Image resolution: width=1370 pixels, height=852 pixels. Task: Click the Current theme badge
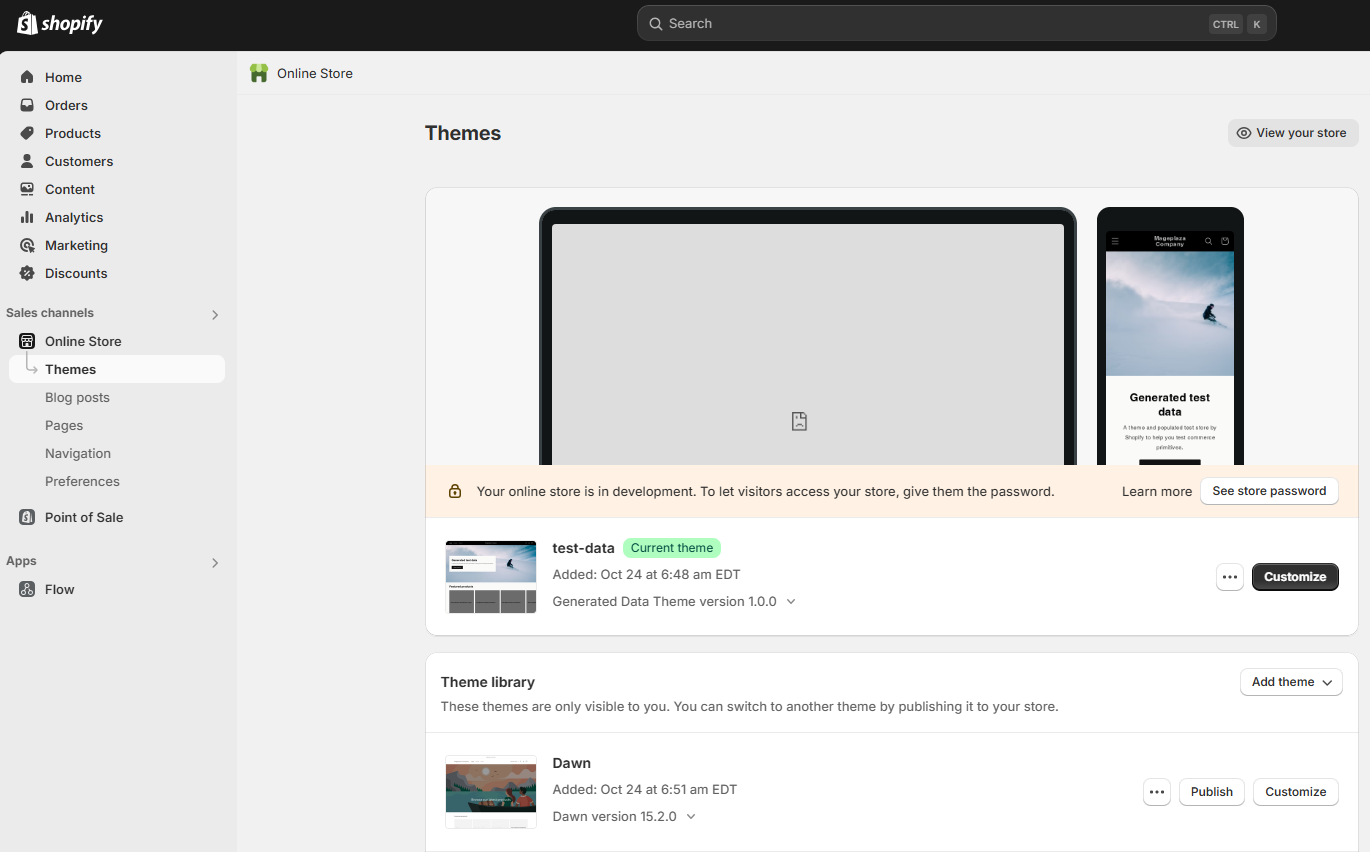[672, 548]
